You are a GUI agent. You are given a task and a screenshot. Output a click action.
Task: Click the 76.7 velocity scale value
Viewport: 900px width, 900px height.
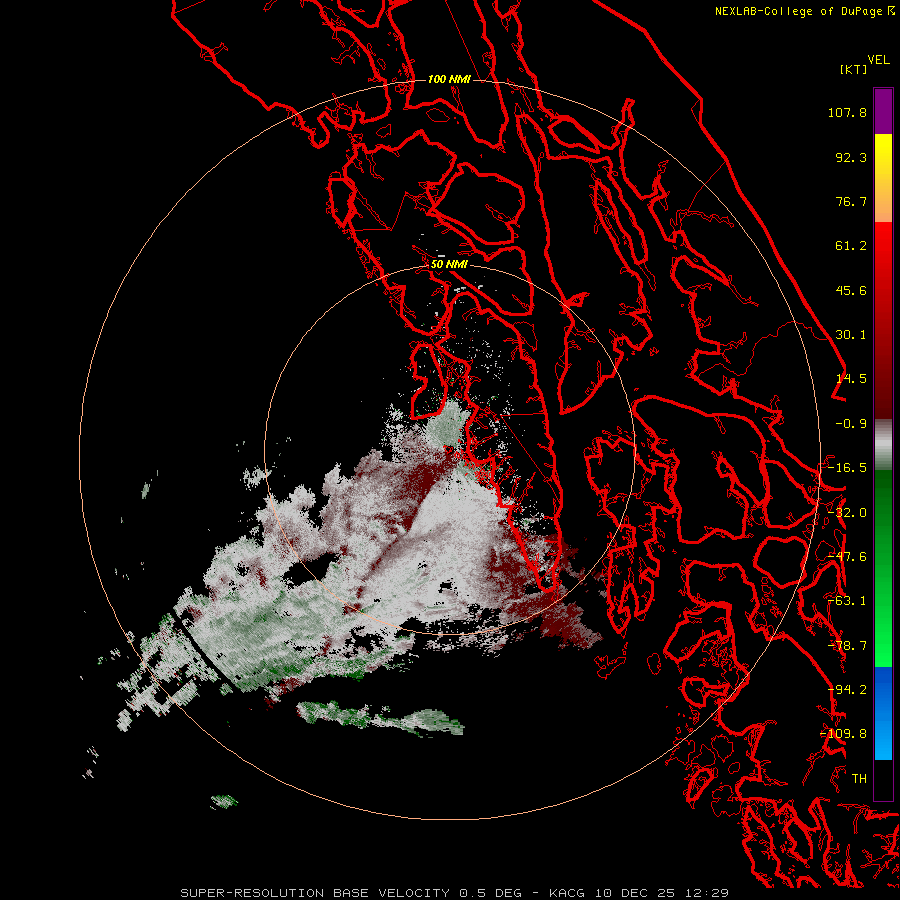(x=851, y=201)
